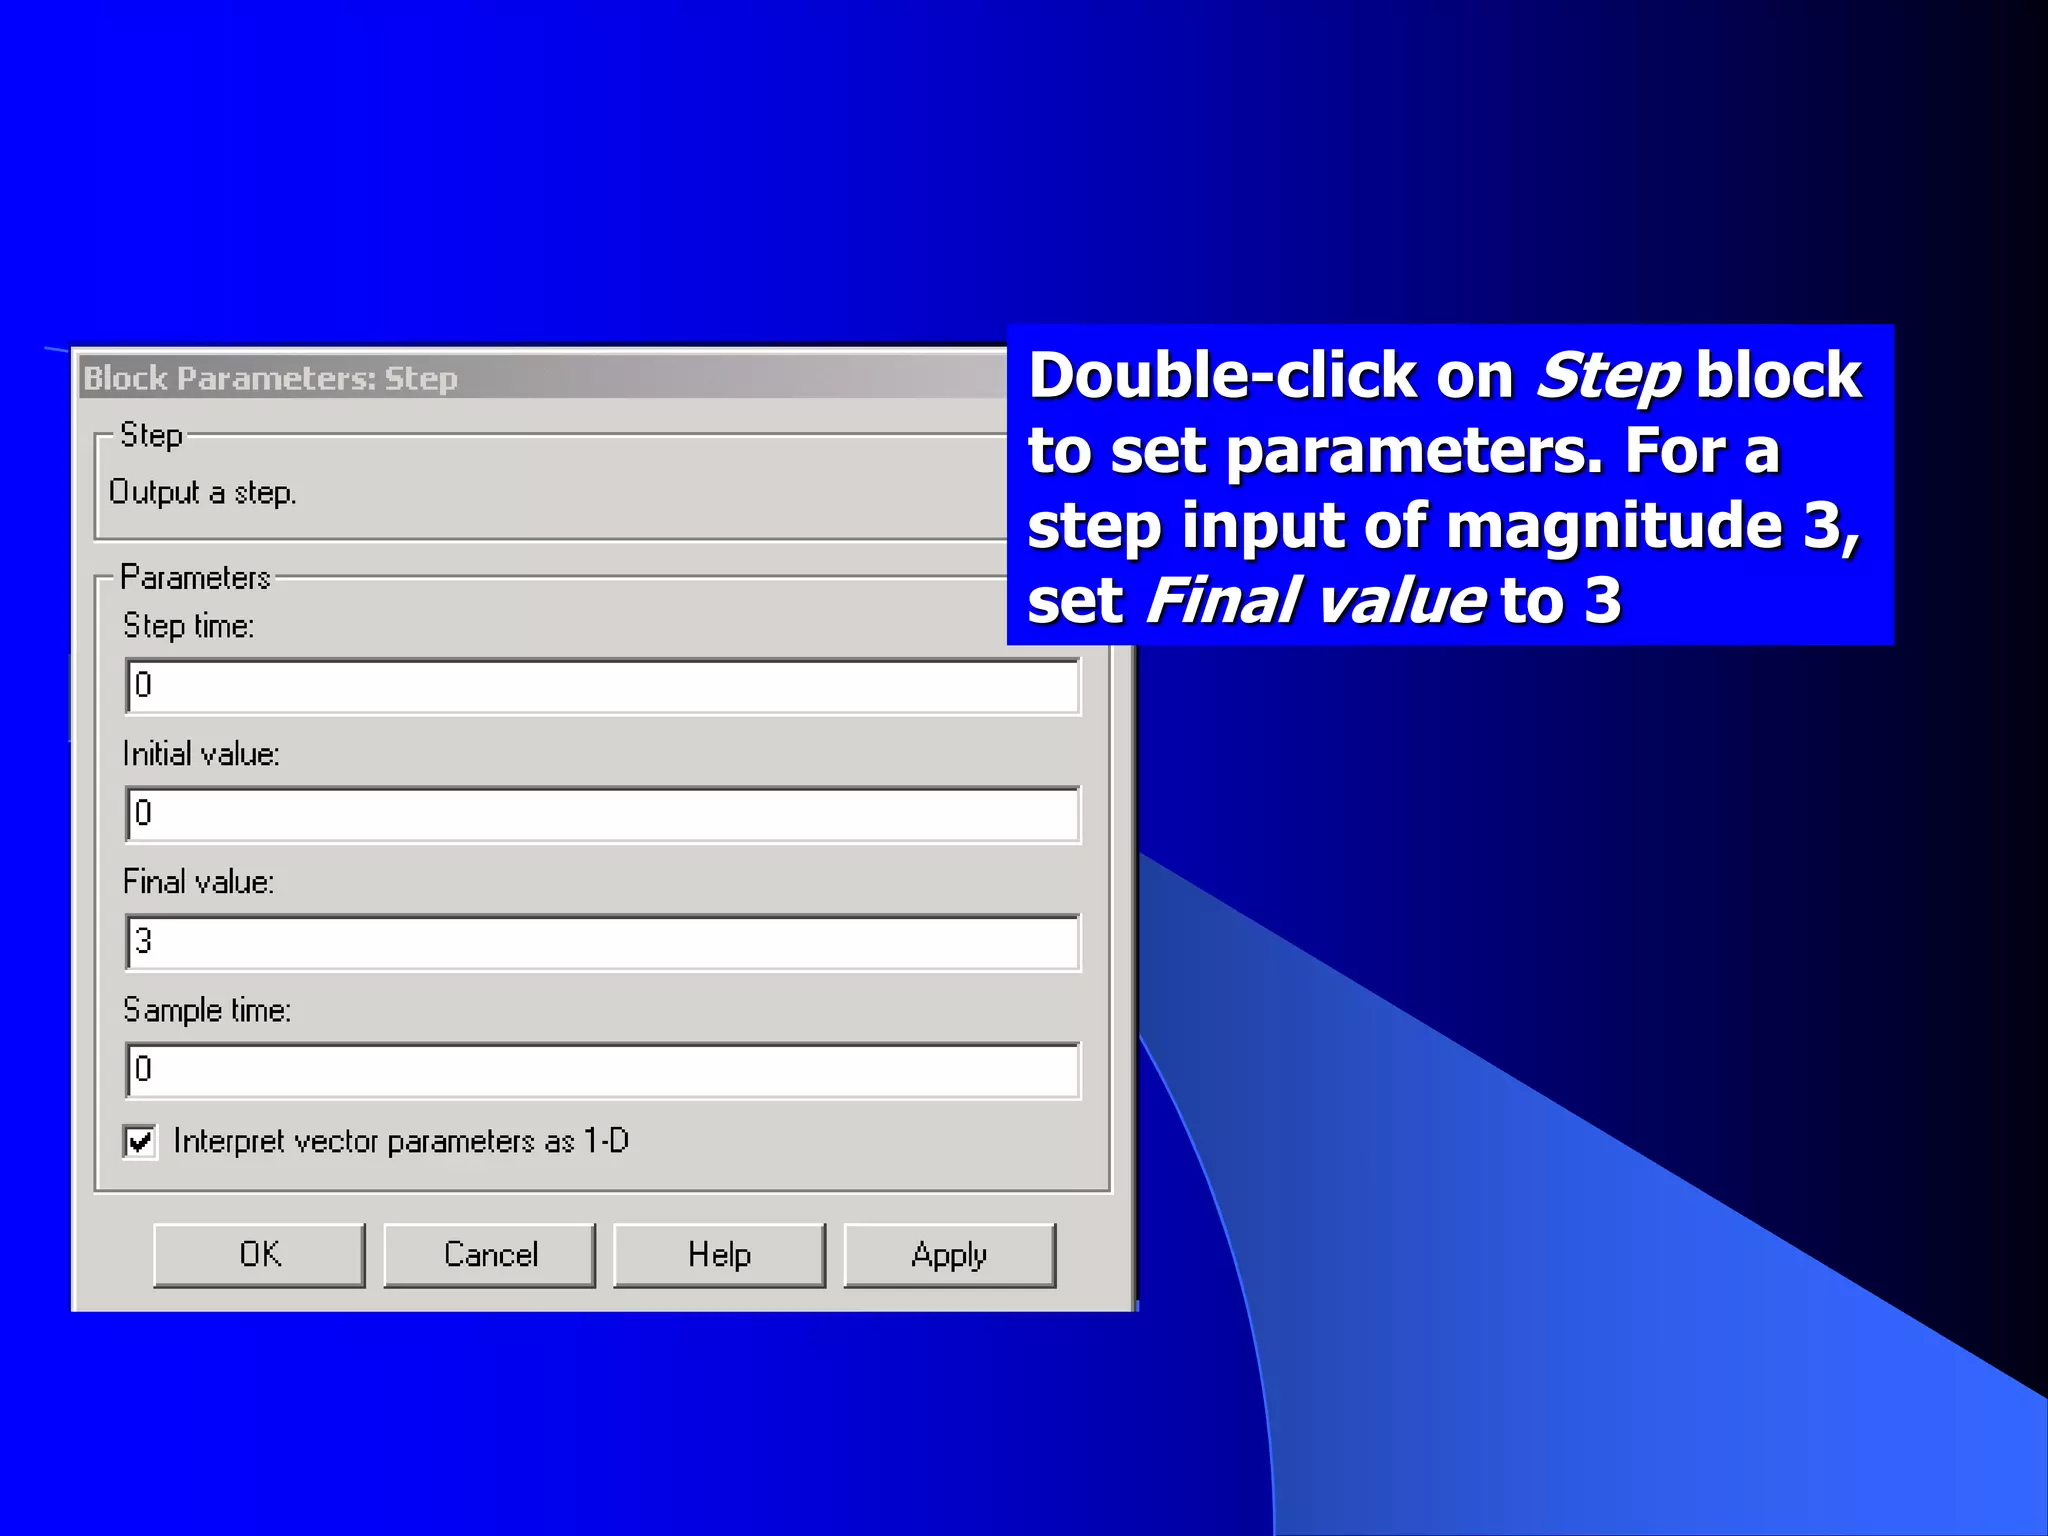Click the 'Interpret vector parameters as 1-D' label text
The image size is (2048, 1536).
click(x=401, y=1141)
